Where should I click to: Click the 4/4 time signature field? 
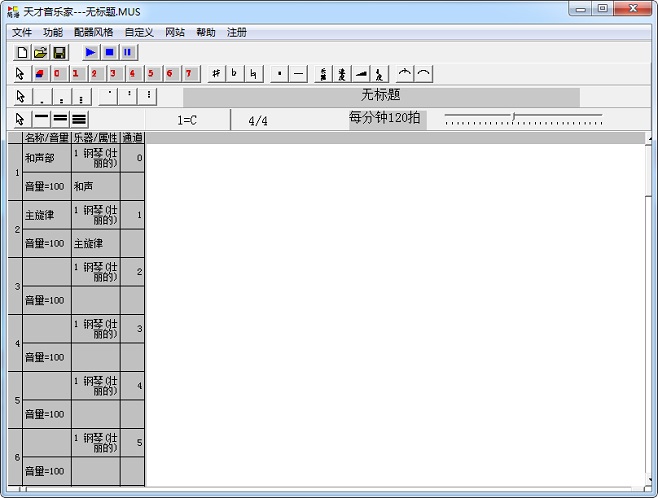pyautogui.click(x=258, y=120)
